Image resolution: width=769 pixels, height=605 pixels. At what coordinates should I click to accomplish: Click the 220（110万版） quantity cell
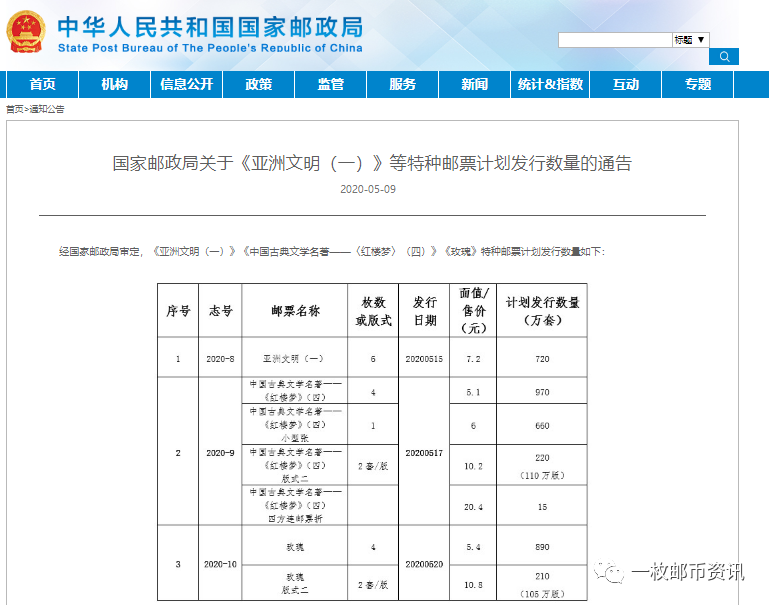tap(542, 466)
